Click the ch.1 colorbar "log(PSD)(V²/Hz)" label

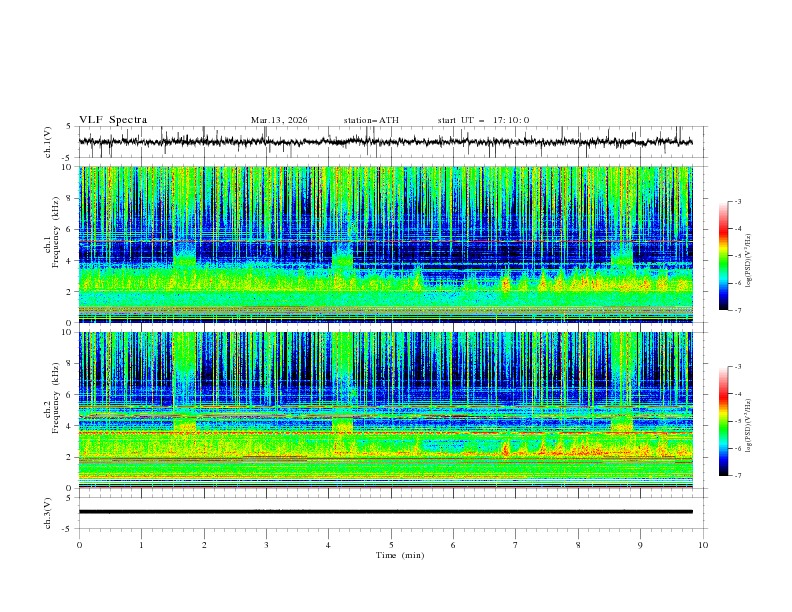[749, 261]
